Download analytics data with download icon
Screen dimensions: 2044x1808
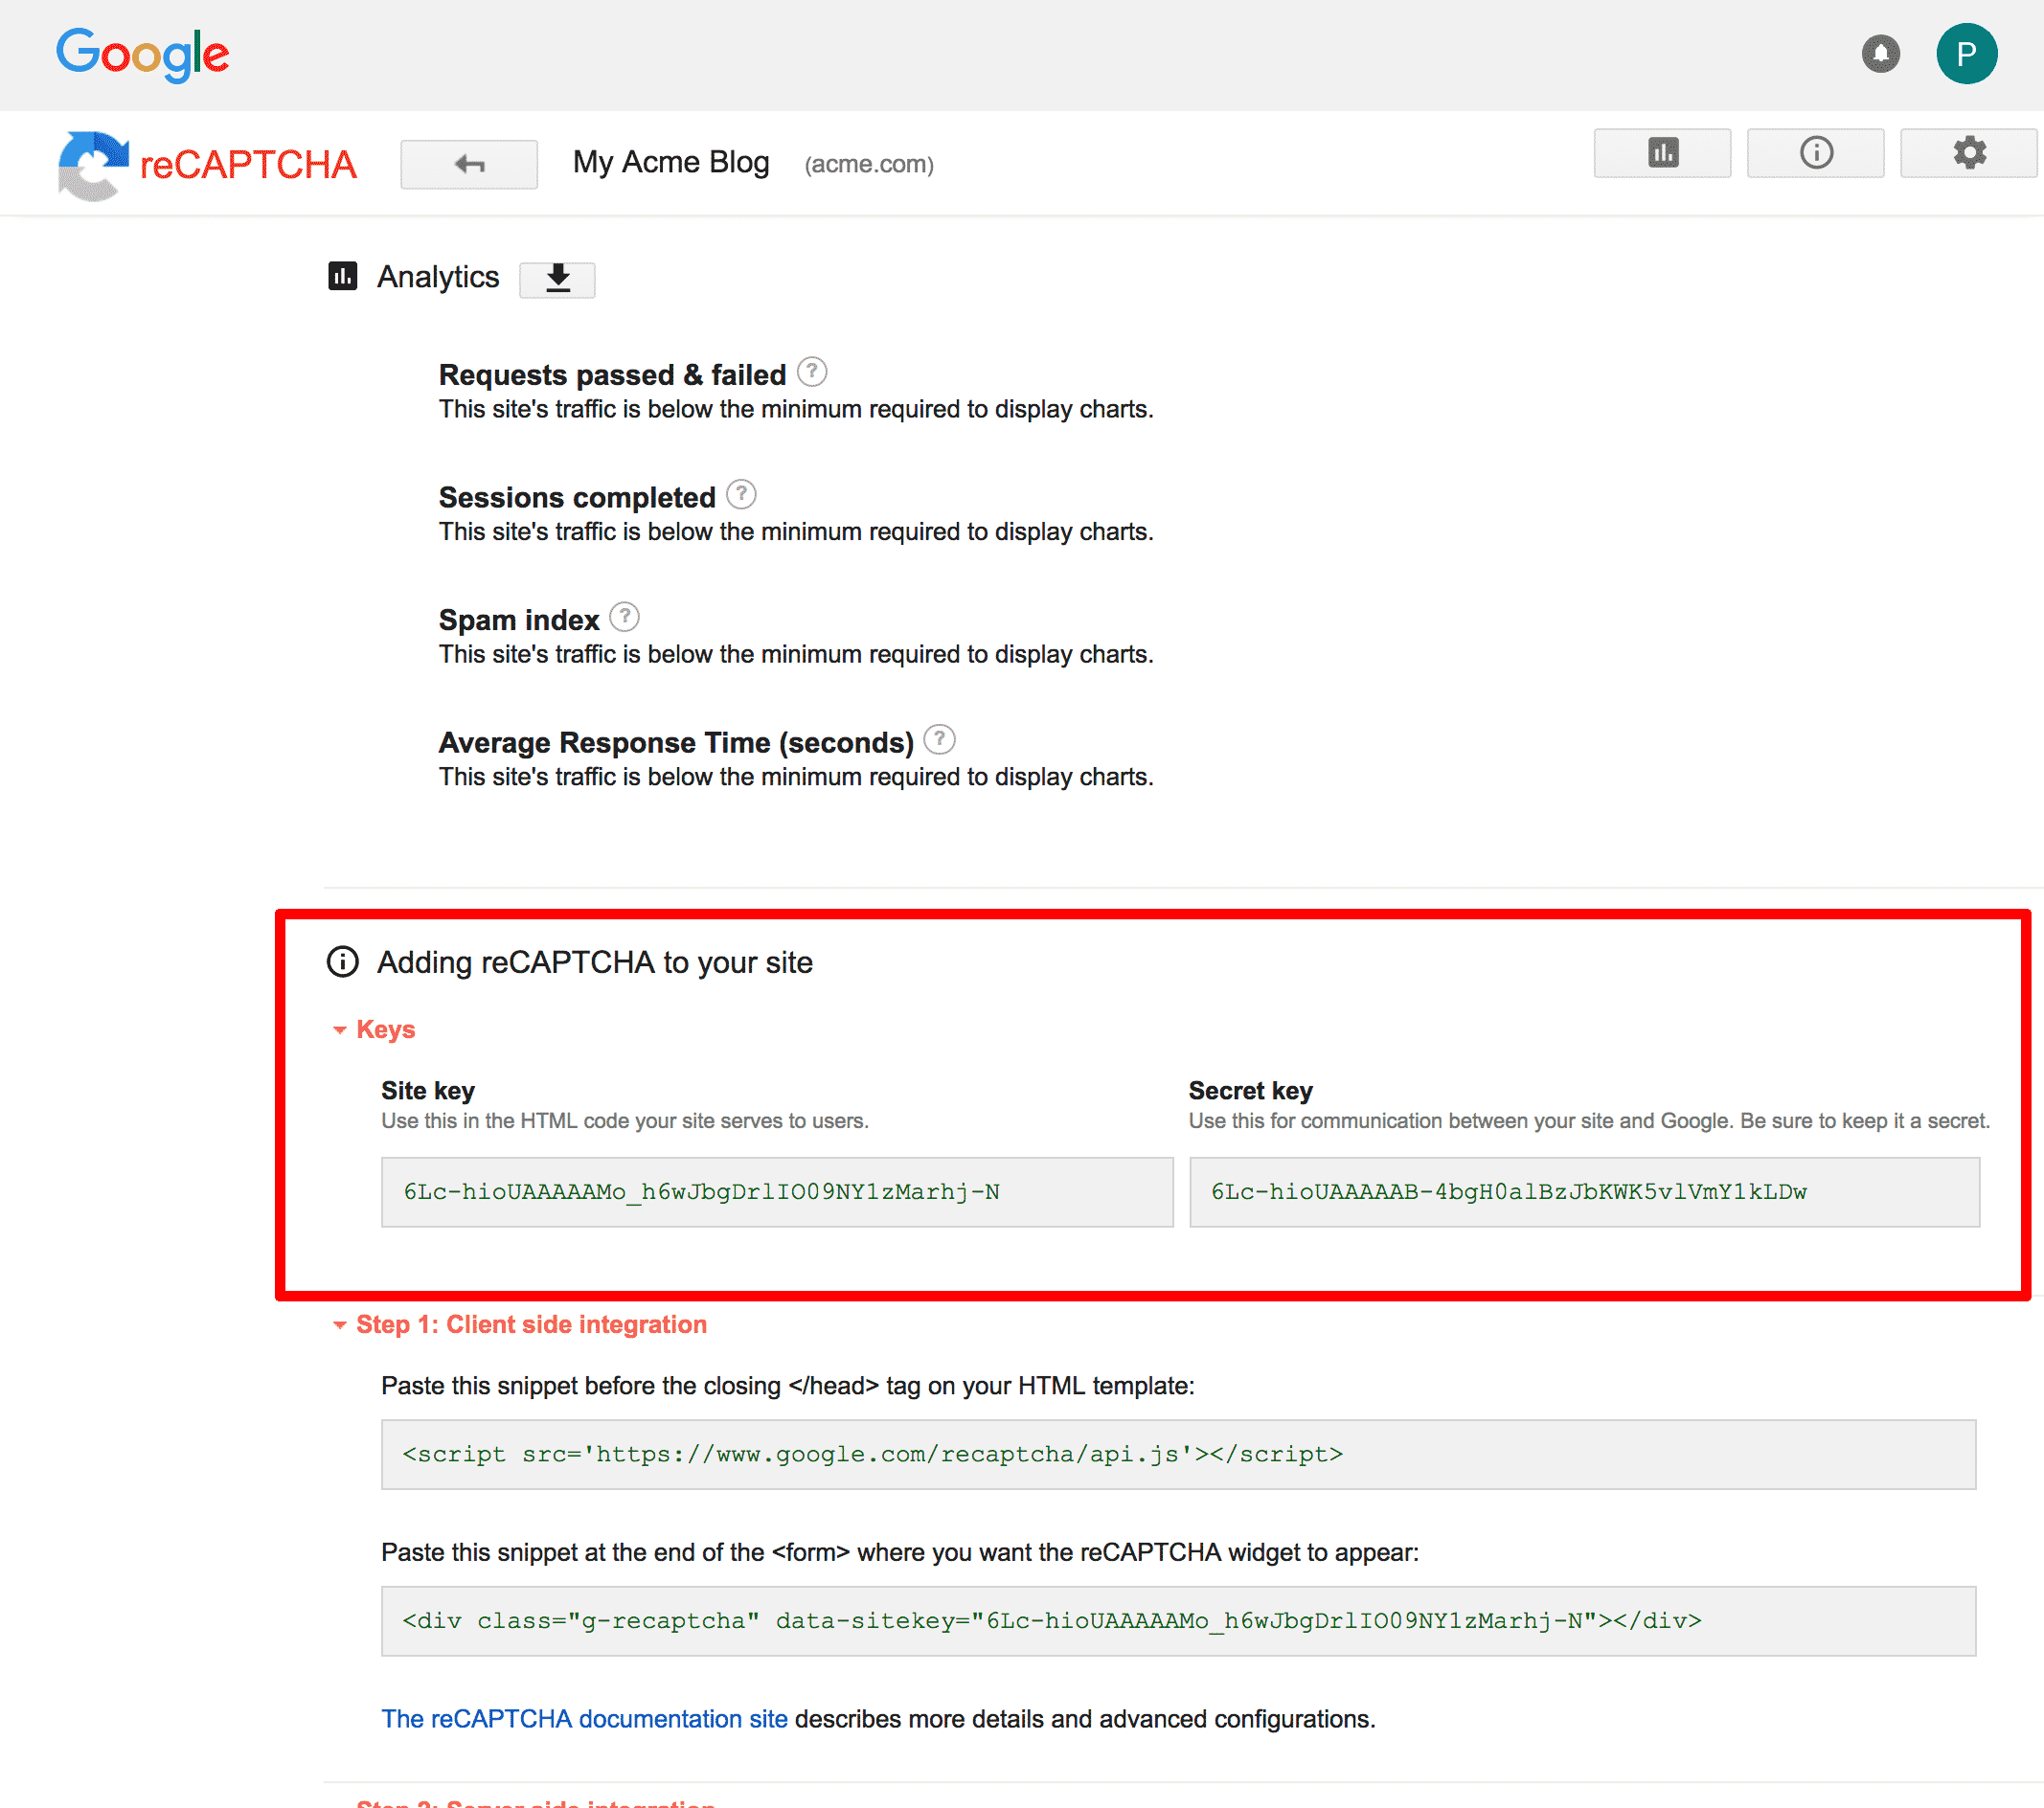(x=557, y=279)
